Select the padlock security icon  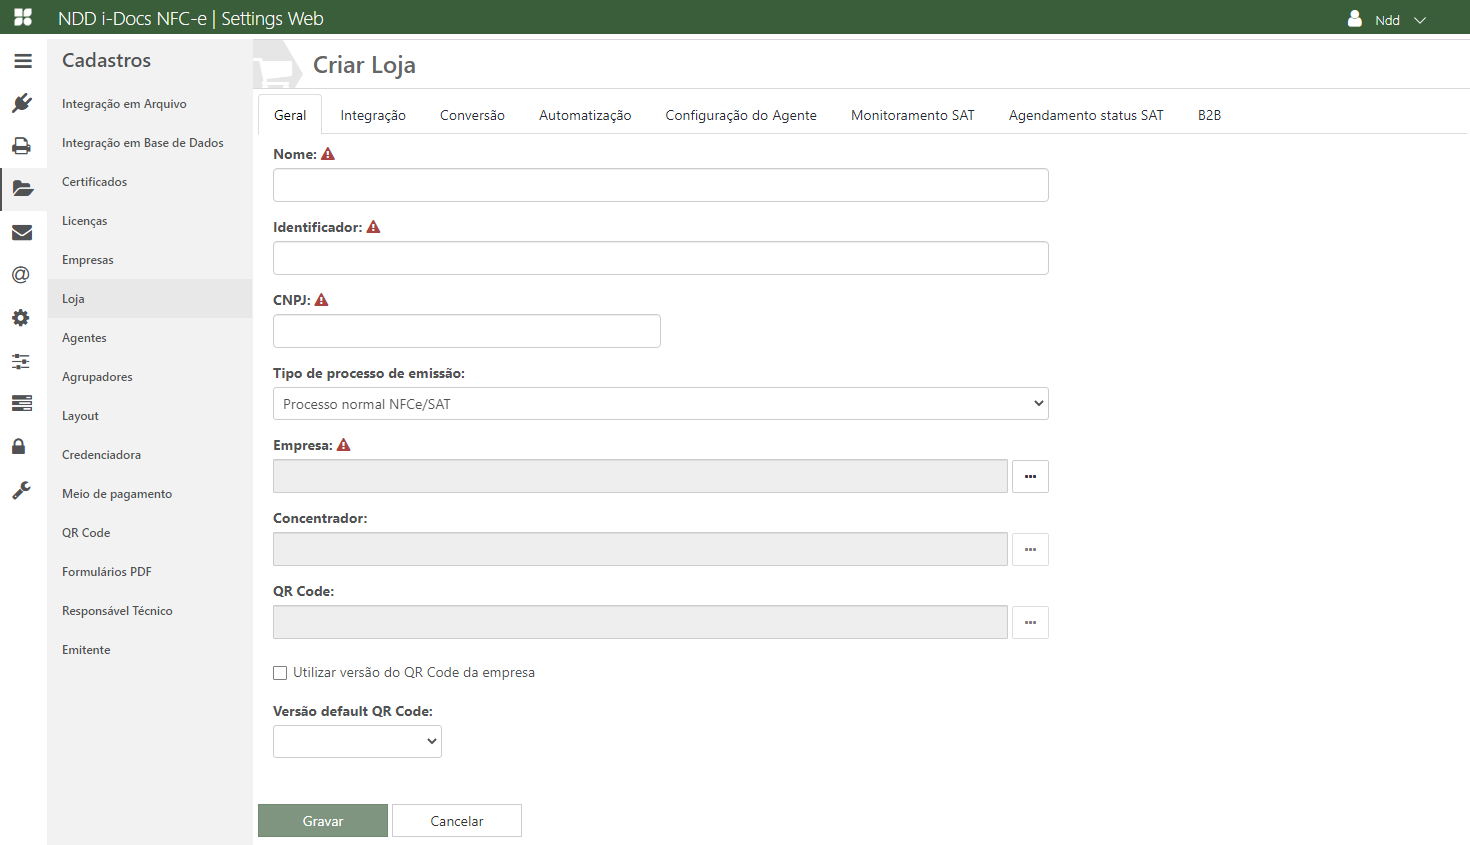(19, 446)
